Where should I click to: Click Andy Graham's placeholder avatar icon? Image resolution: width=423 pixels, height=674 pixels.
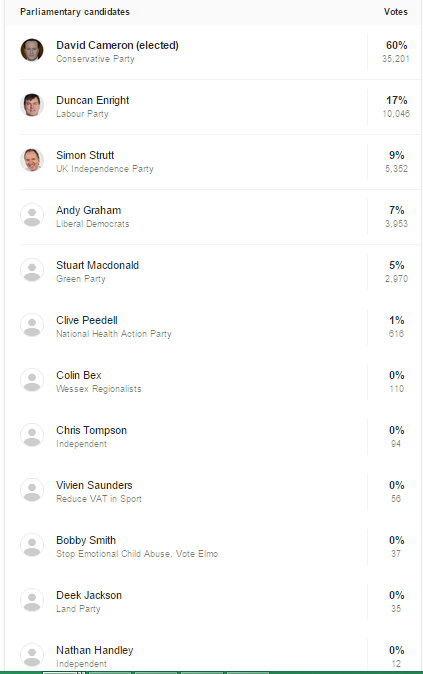(x=32, y=215)
